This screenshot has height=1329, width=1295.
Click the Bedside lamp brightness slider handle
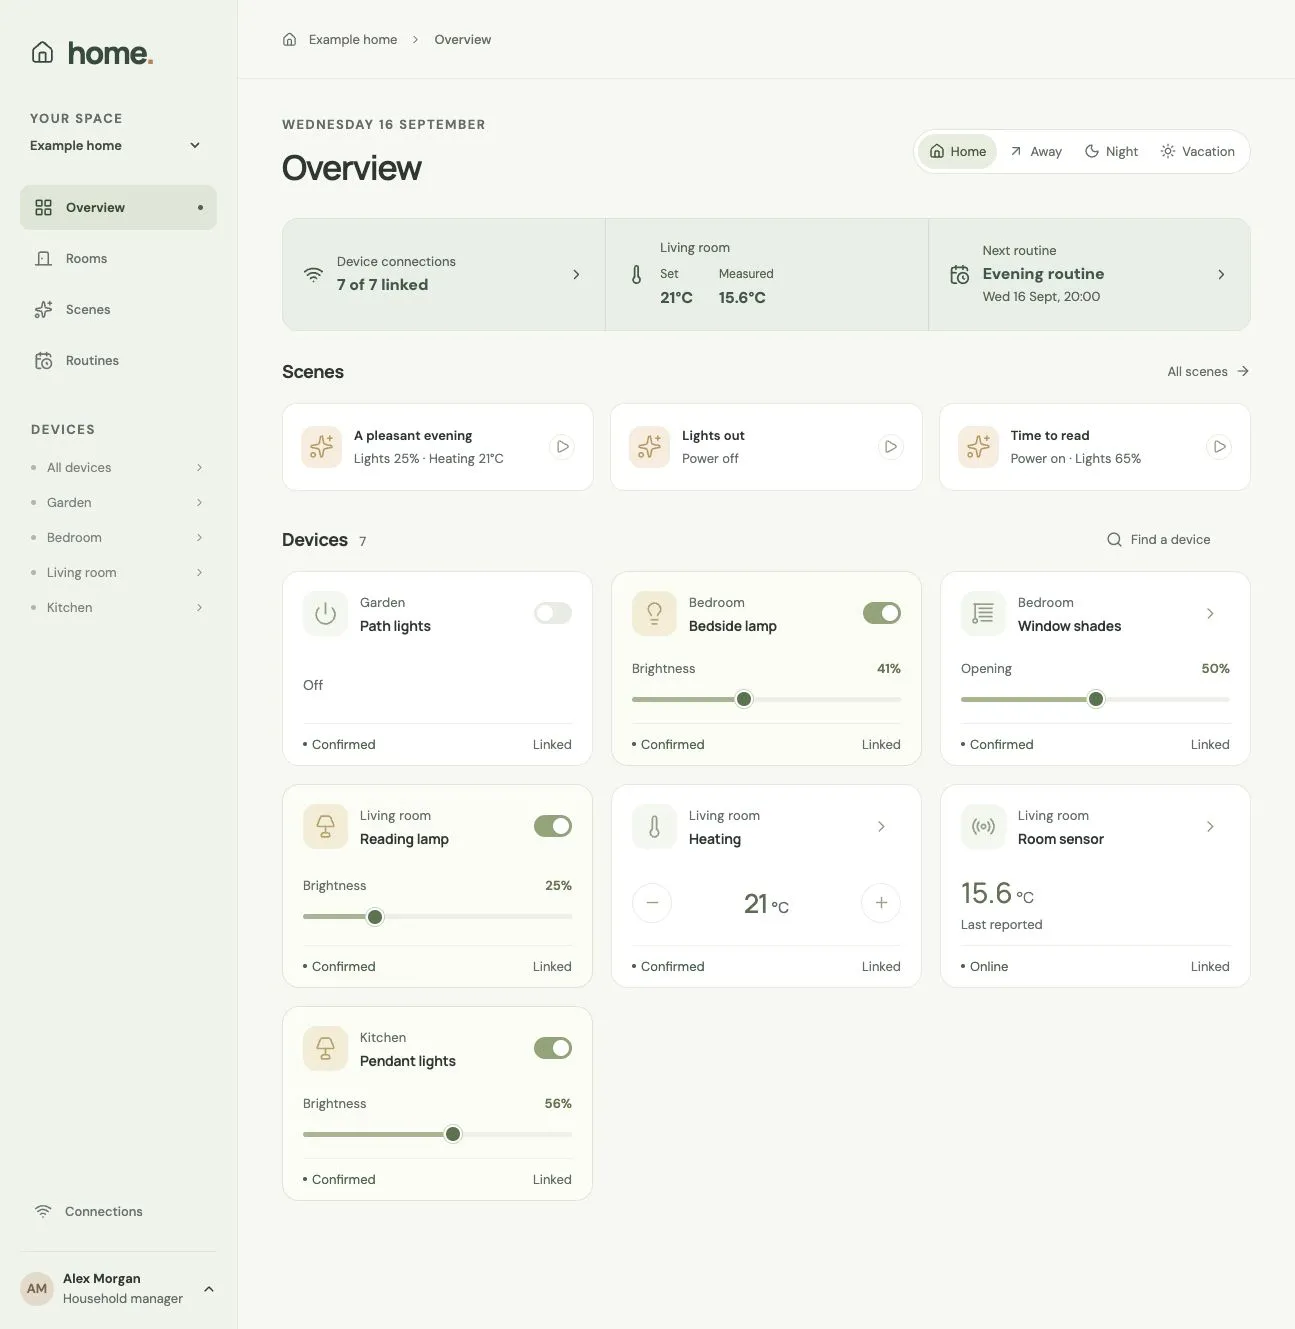pos(744,700)
